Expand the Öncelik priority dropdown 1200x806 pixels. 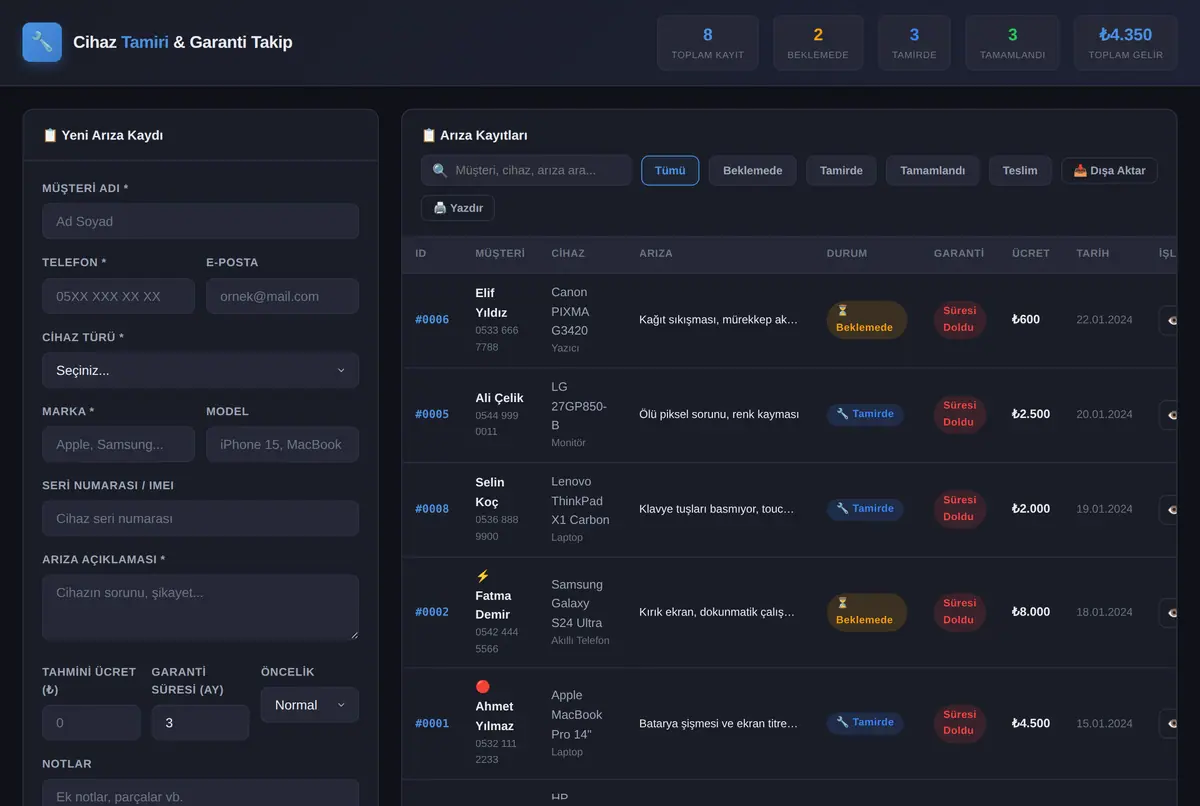310,705
